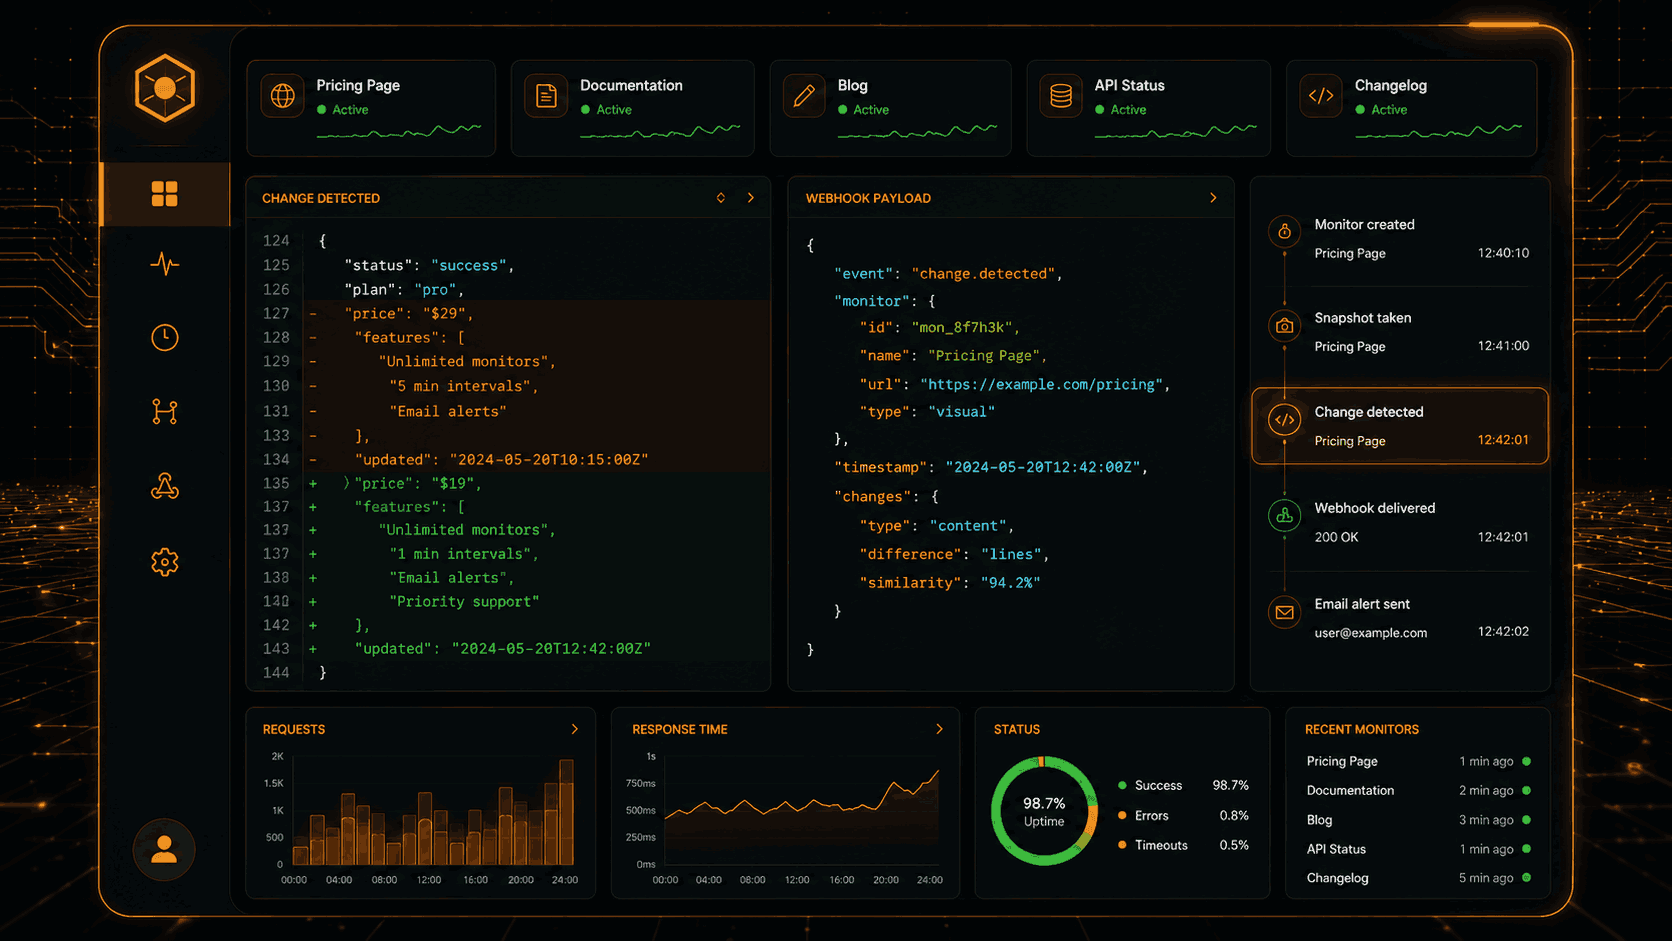Click the added "Priority support" line
Image resolution: width=1672 pixels, height=941 pixels.
click(x=539, y=601)
